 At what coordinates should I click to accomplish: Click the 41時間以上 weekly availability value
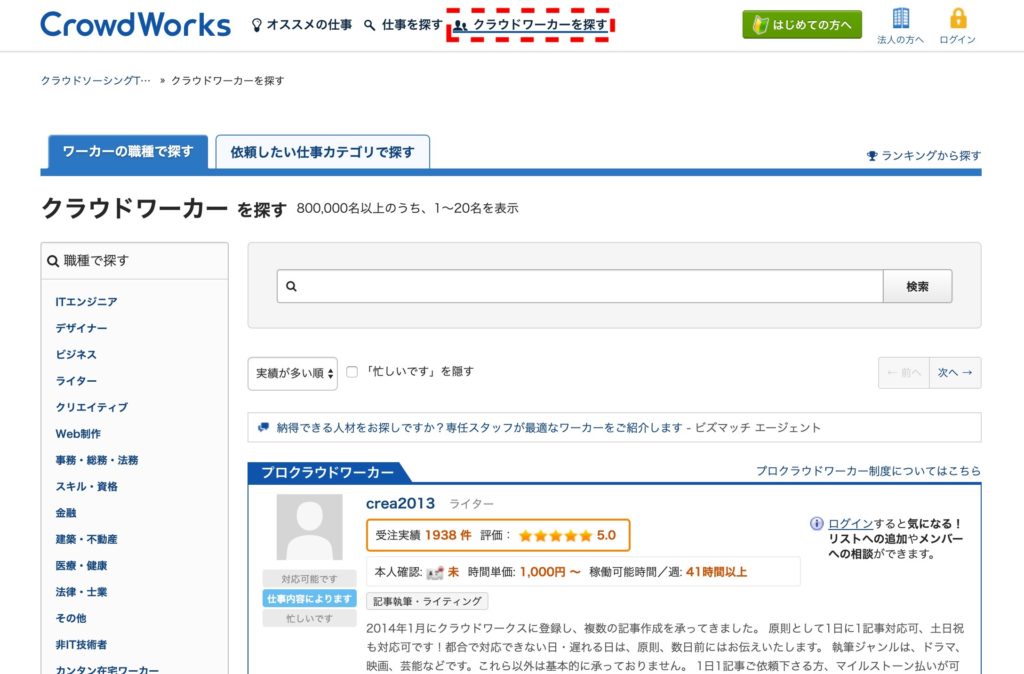point(716,572)
